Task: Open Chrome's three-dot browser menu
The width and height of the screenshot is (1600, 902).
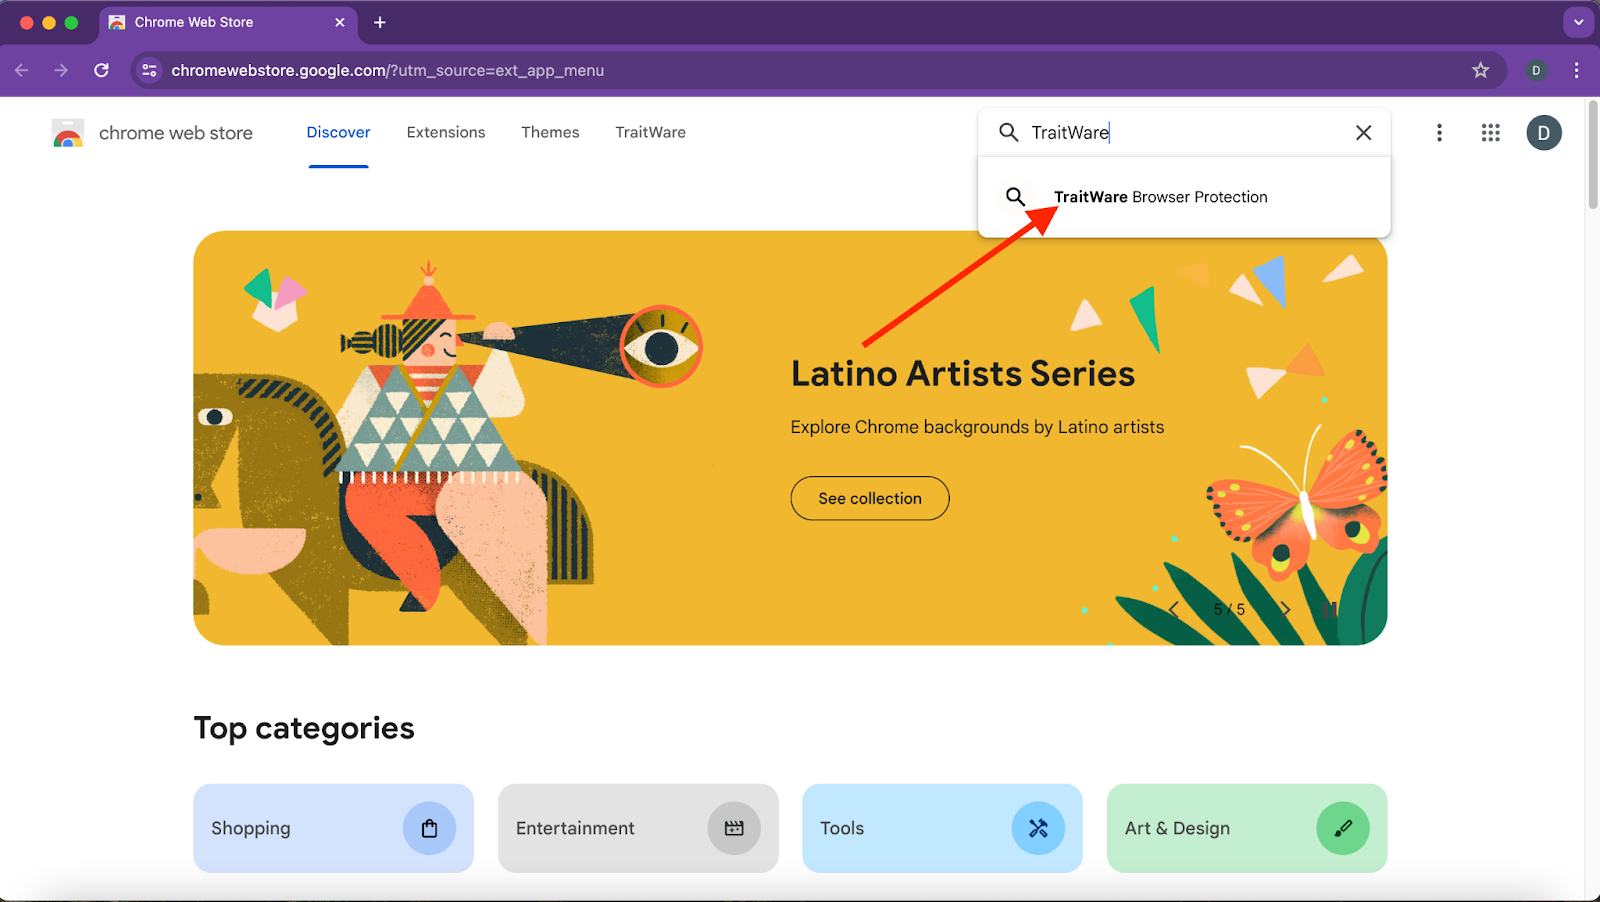Action: 1576,70
